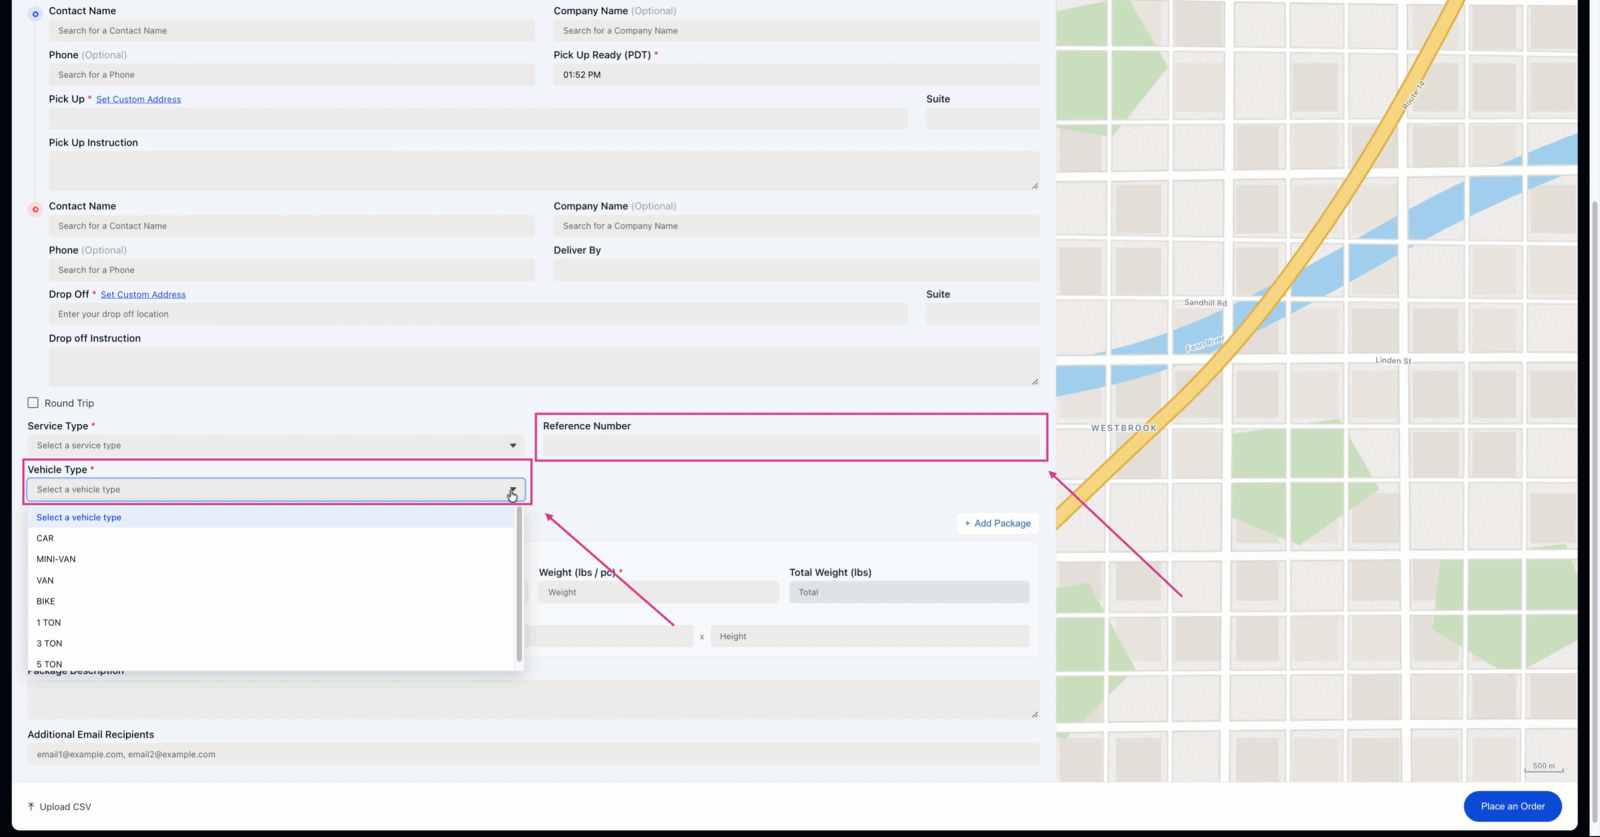Open Set Custom Address link for Drop Off
This screenshot has width=1600, height=837.
click(x=143, y=295)
